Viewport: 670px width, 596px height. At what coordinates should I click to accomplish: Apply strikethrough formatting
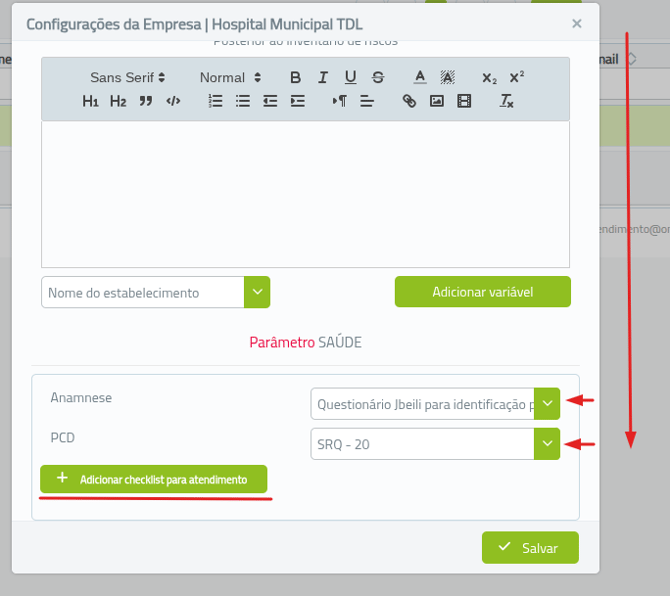pos(378,77)
